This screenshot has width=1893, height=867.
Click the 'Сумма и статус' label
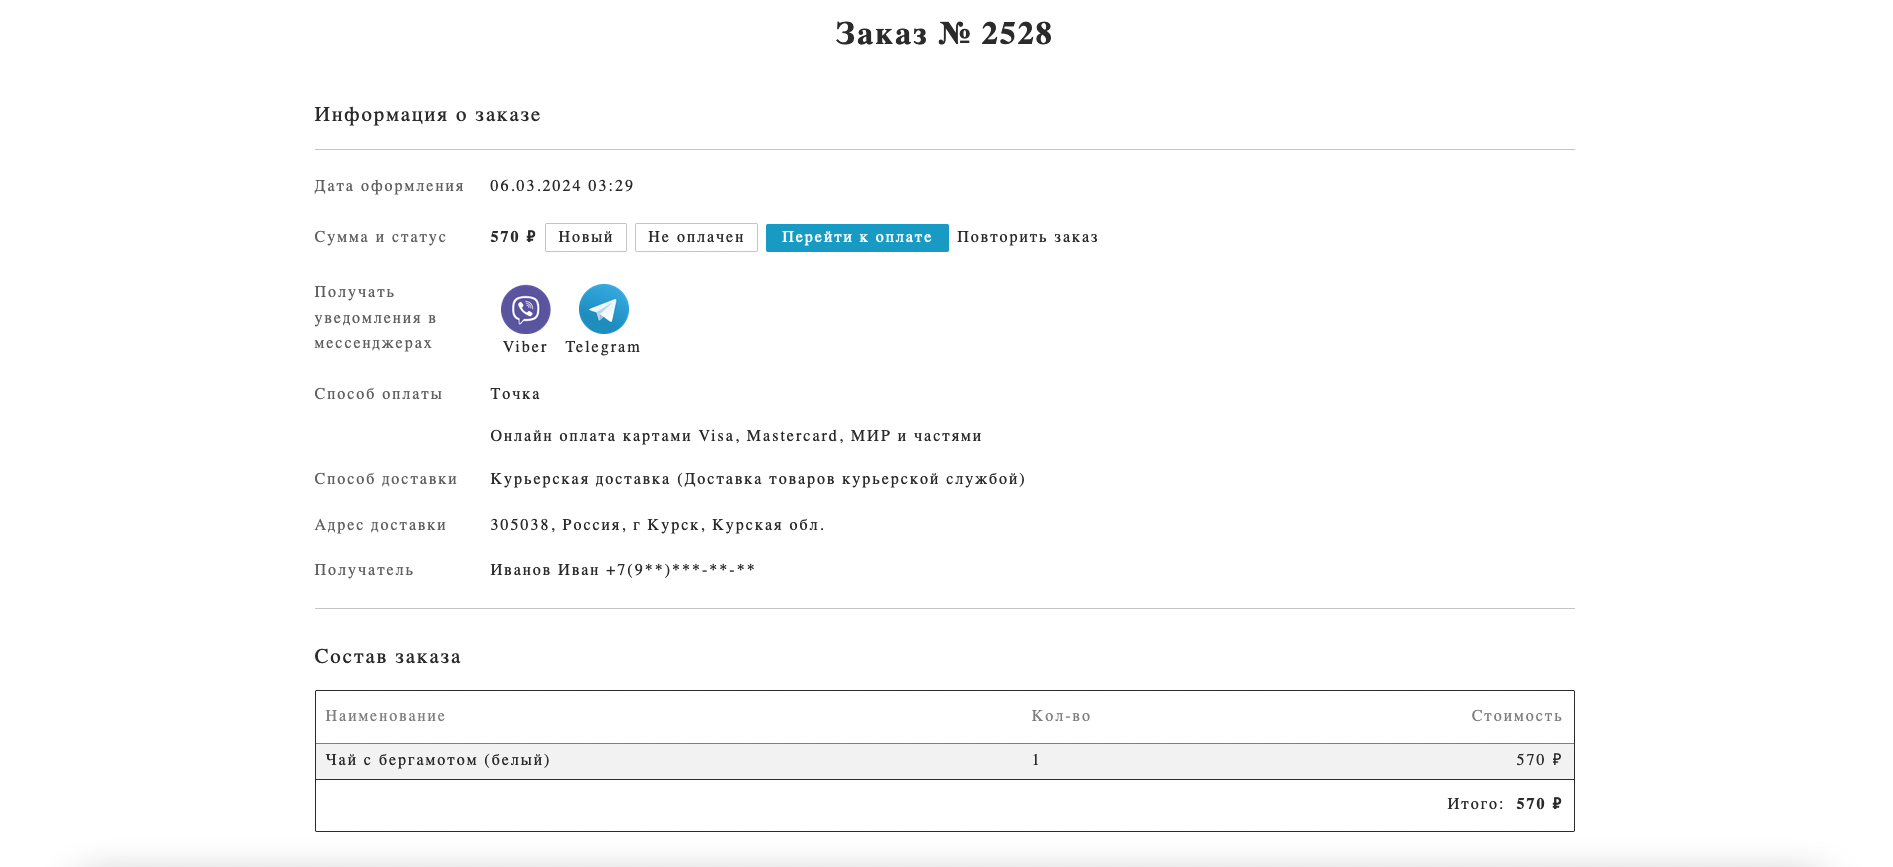click(380, 237)
